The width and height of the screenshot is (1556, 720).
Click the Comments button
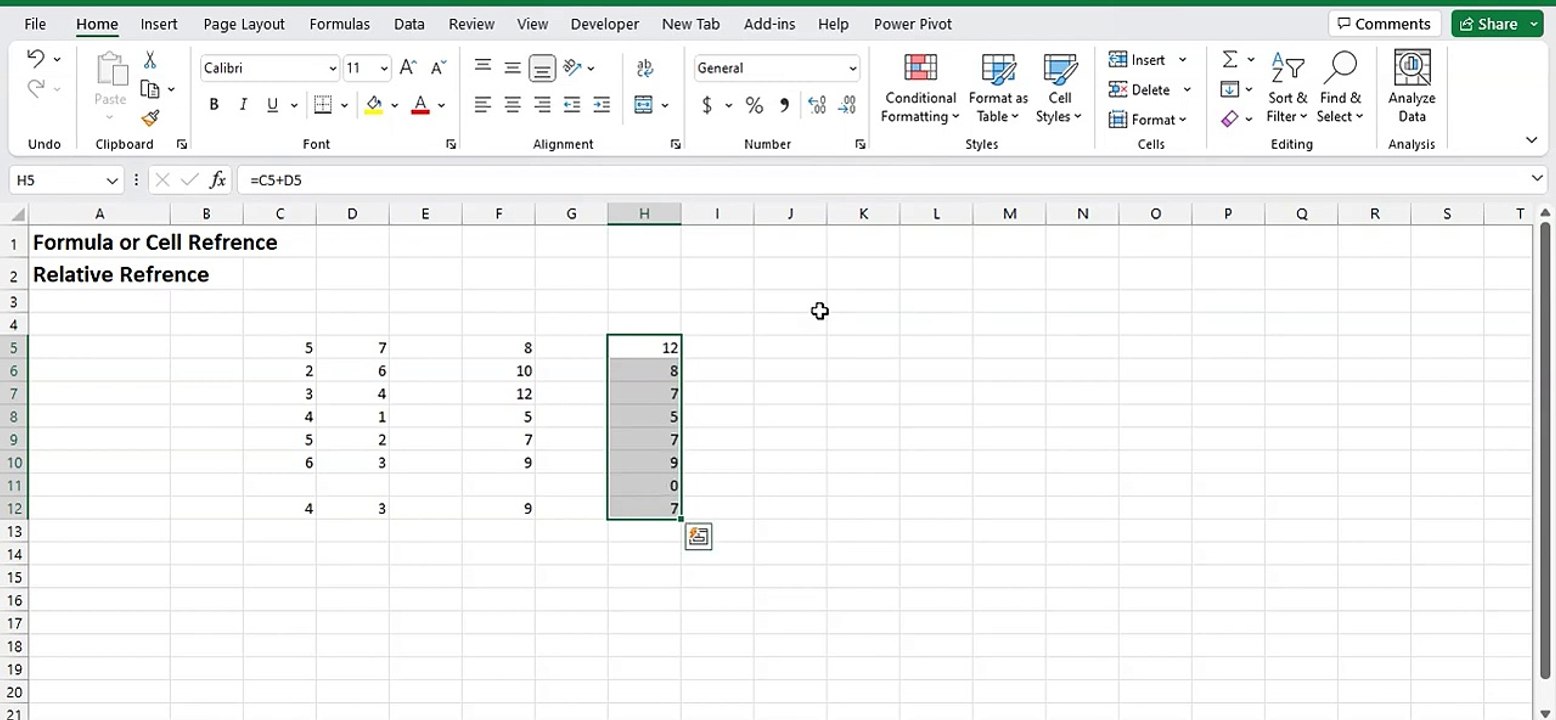(1383, 24)
